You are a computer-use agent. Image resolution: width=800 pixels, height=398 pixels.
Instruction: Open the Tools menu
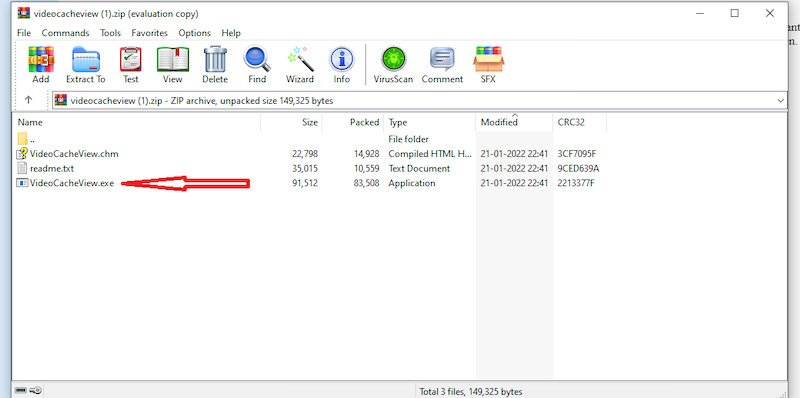click(x=110, y=33)
